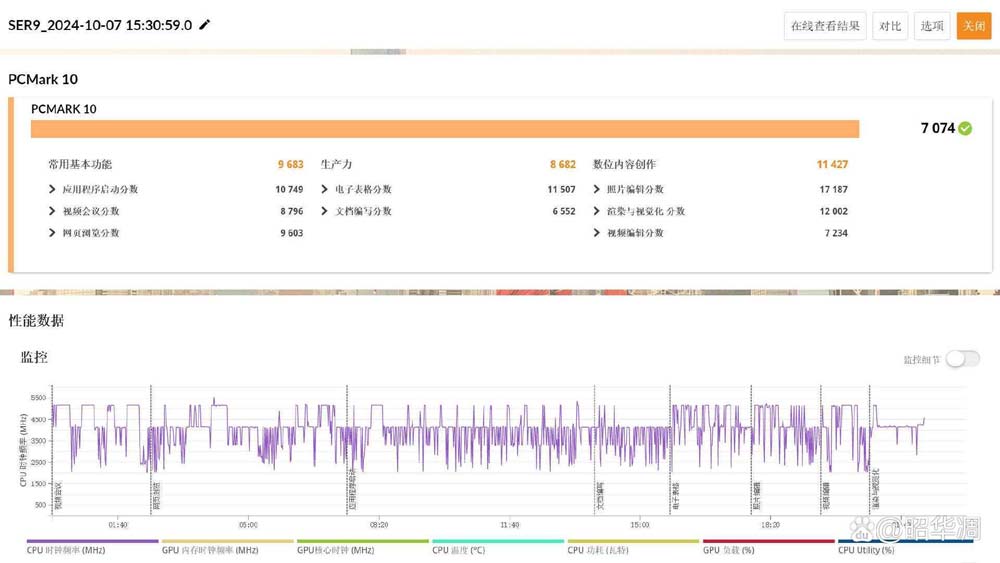Select the GPU 内存时钟频率 (MHz) legend tab
The height and width of the screenshot is (563, 1000).
tap(228, 547)
